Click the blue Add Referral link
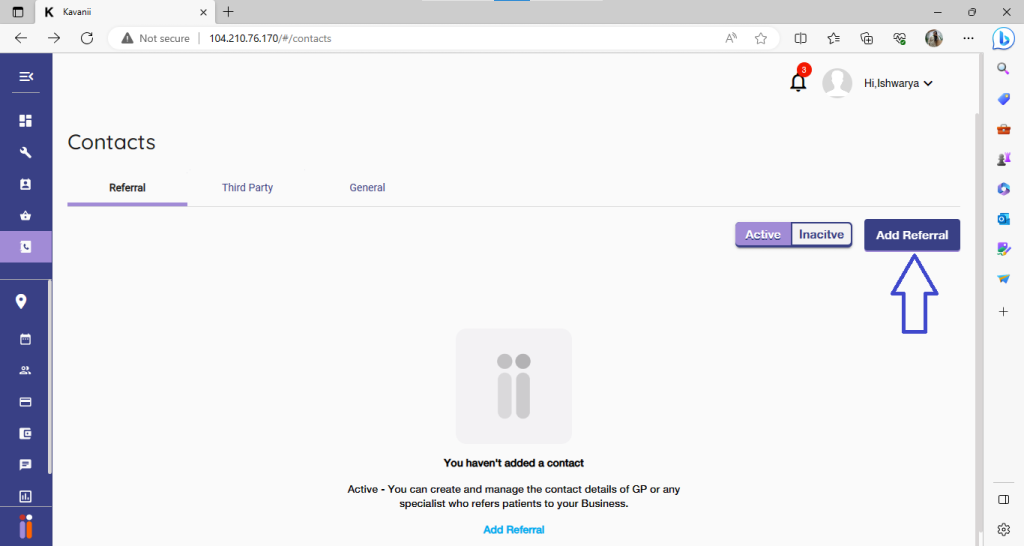1024x546 pixels. [513, 530]
